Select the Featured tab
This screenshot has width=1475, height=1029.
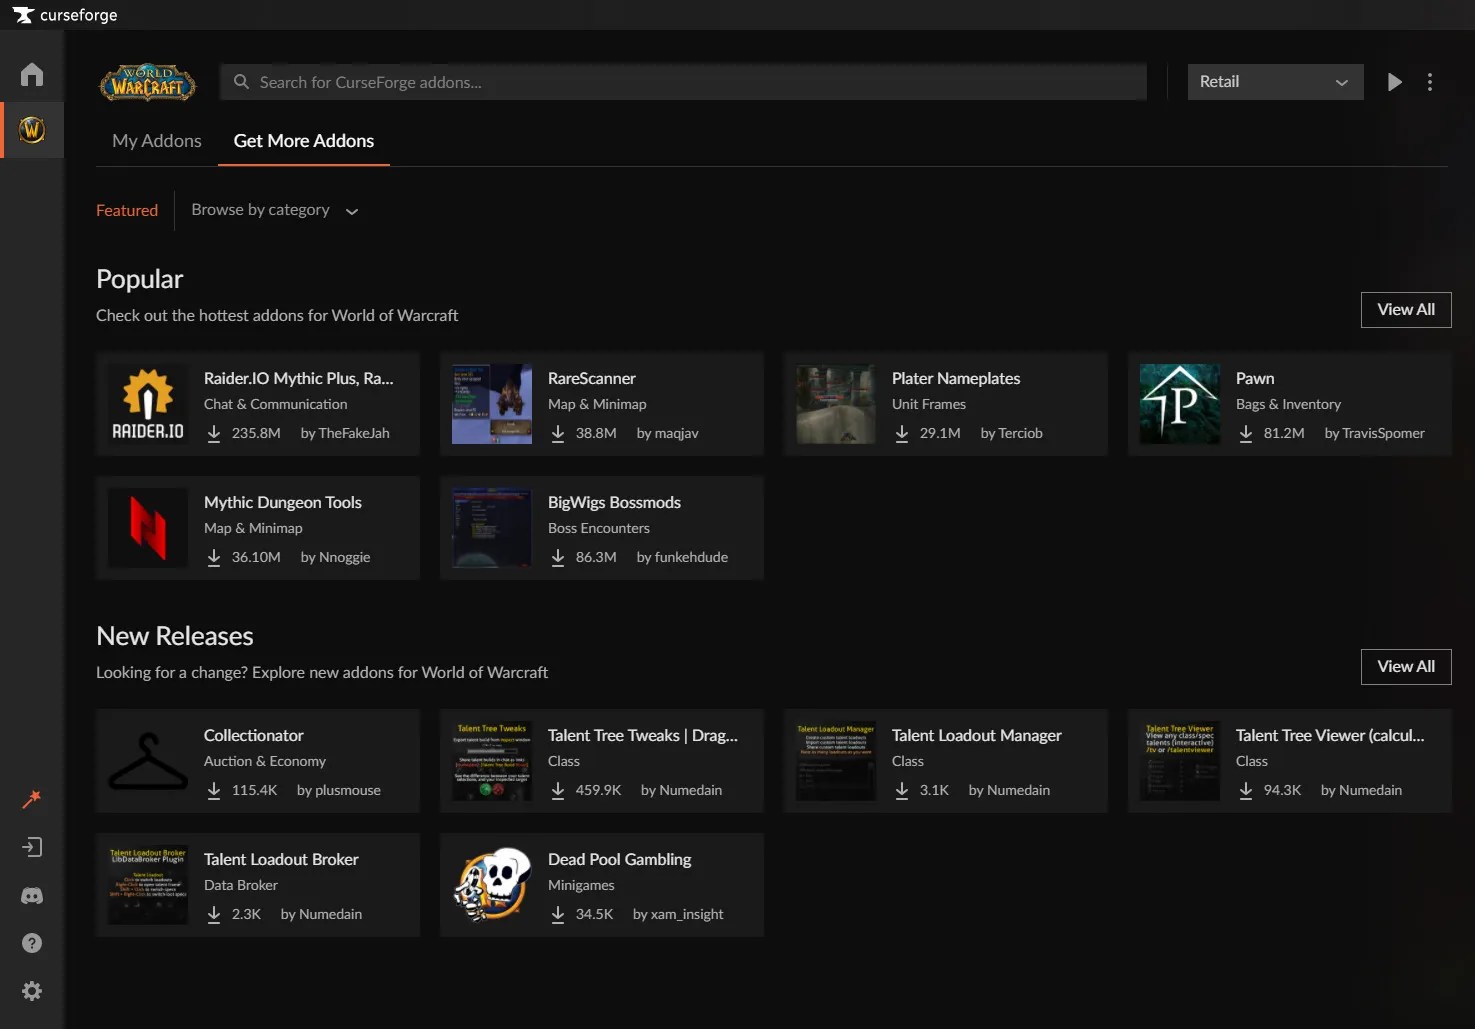[x=126, y=210]
